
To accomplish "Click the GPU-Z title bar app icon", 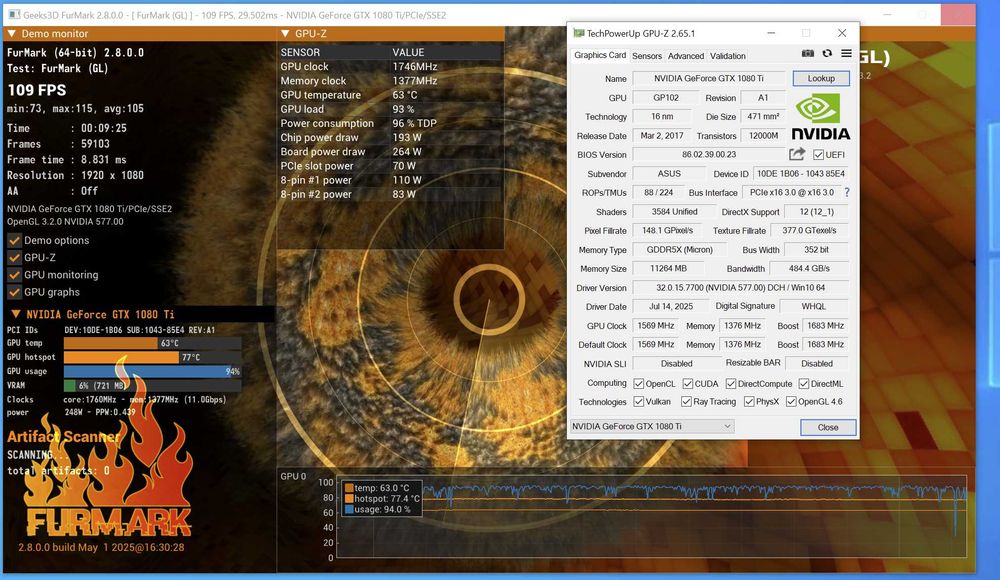I will point(578,33).
